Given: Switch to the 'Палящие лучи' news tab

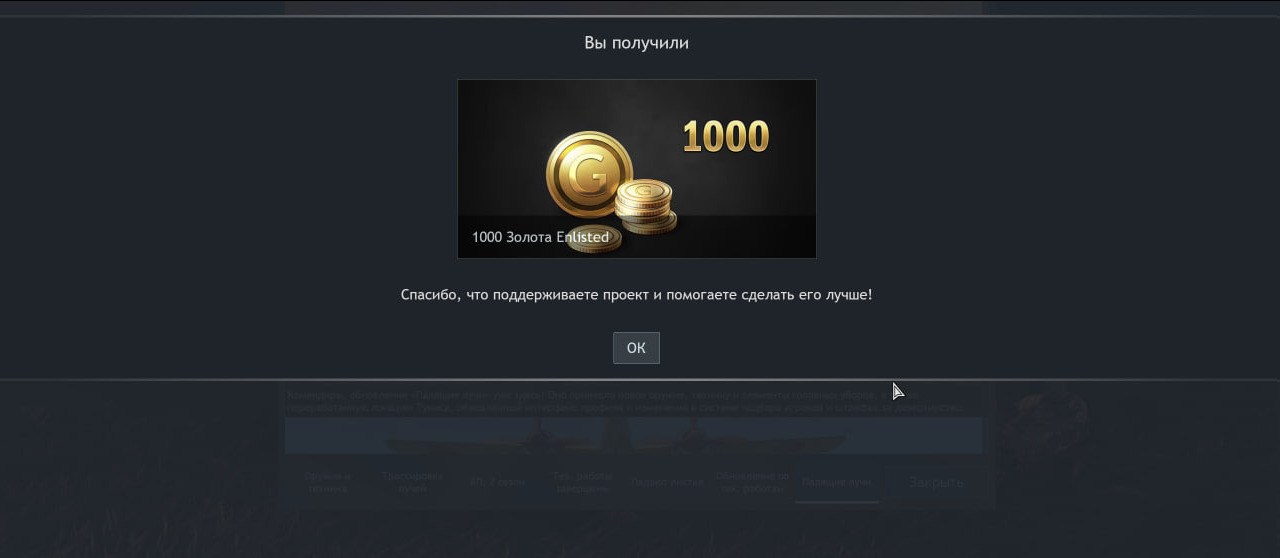Looking at the screenshot, I should point(837,482).
